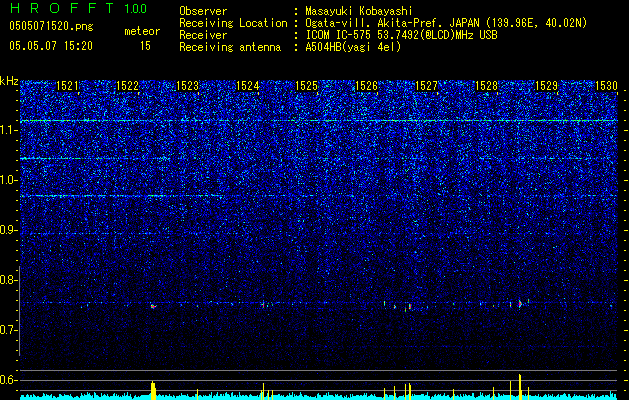Click the 1528 time marker

[486, 86]
